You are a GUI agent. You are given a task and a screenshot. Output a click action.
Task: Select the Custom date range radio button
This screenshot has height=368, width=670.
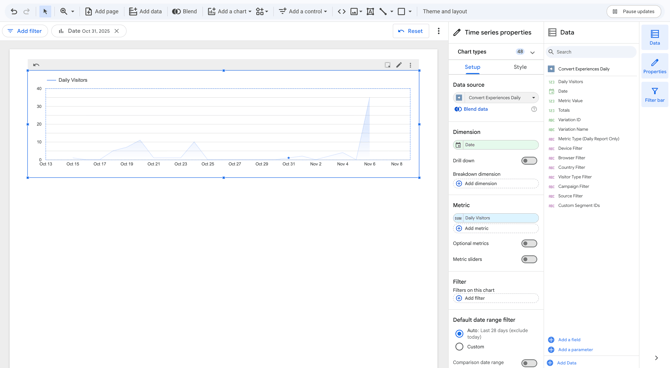[x=459, y=347]
